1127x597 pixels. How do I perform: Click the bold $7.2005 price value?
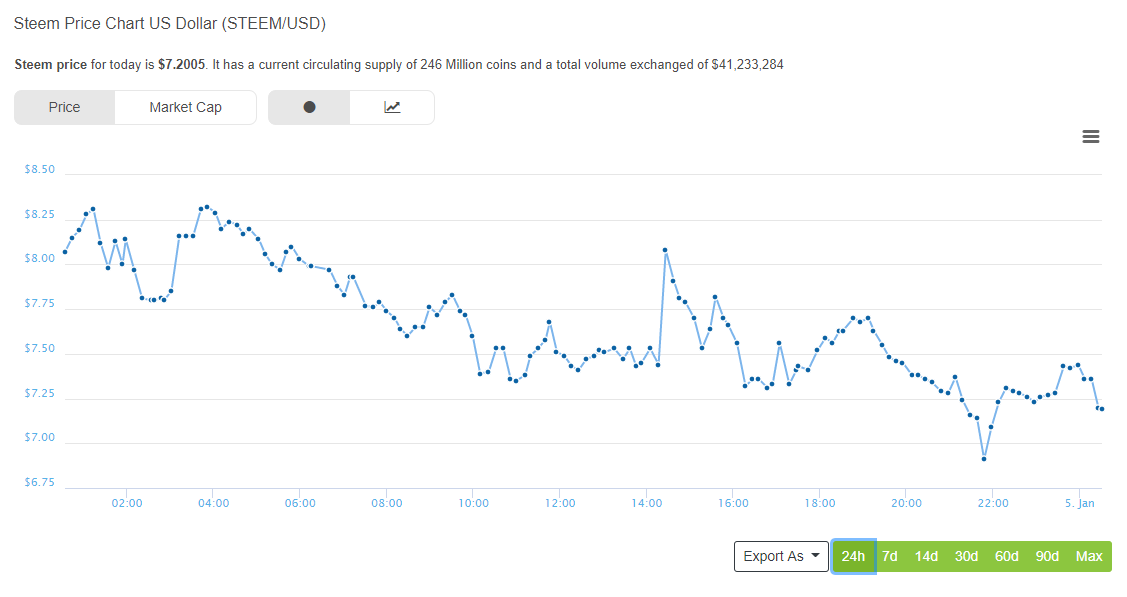(181, 65)
